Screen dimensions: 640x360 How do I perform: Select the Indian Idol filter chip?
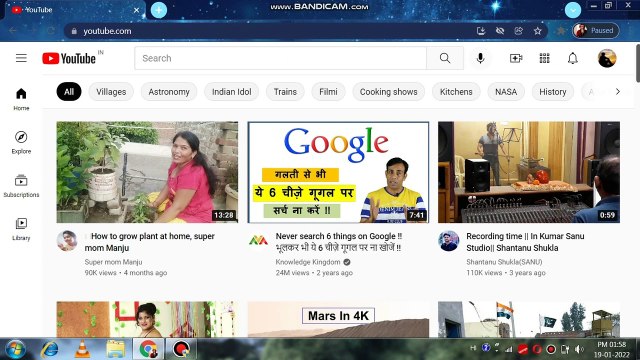[231, 92]
